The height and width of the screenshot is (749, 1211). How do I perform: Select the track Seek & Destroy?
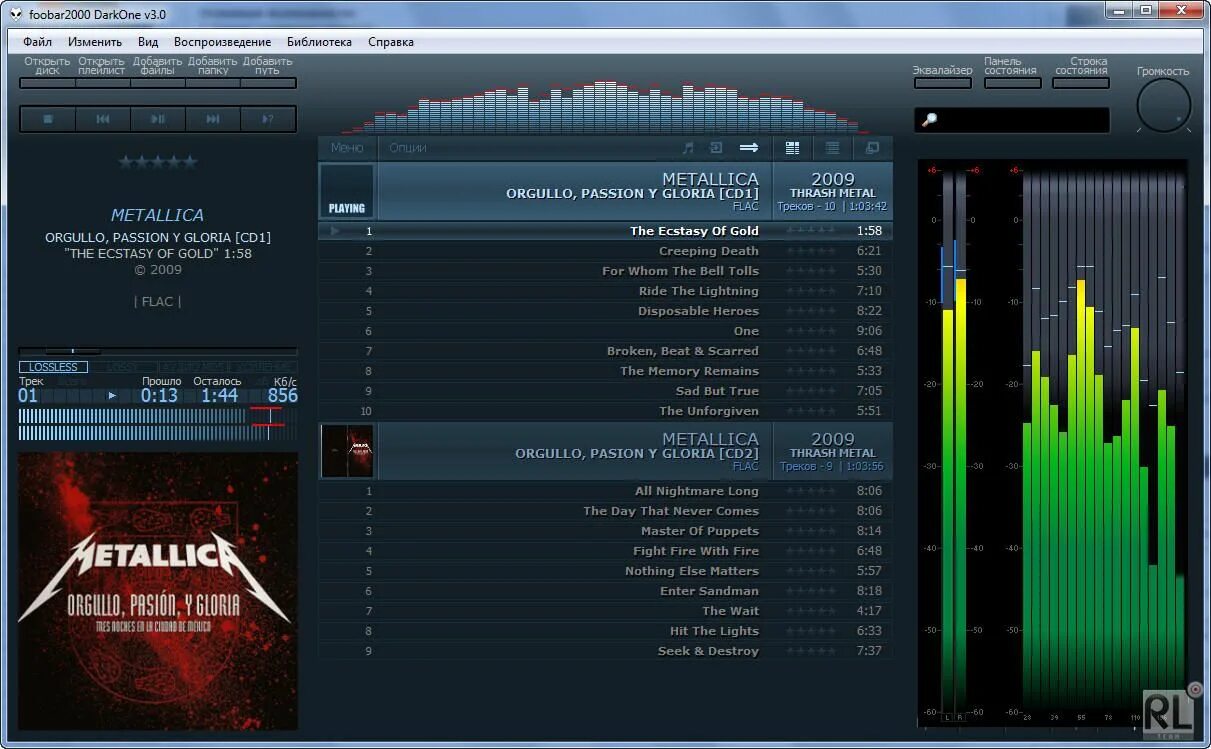click(606, 651)
